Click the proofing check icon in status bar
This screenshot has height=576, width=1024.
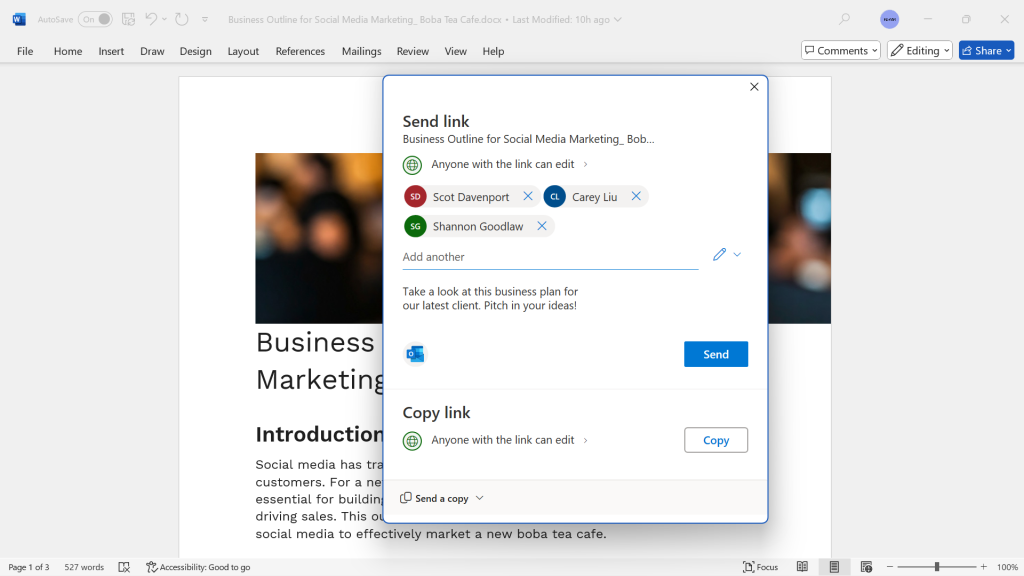pyautogui.click(x=124, y=567)
